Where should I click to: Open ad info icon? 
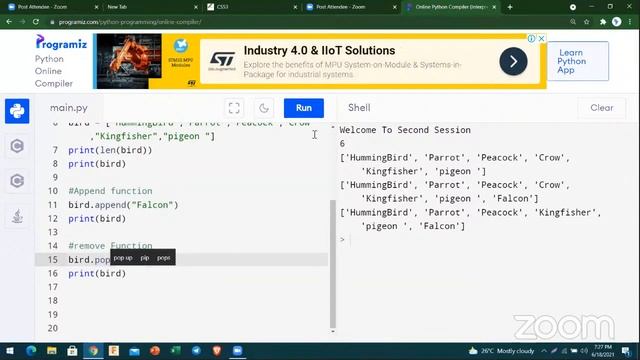tap(531, 38)
